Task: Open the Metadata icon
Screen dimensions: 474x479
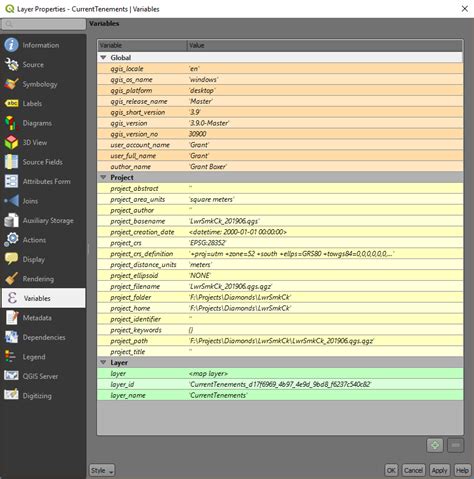Action: (11, 318)
